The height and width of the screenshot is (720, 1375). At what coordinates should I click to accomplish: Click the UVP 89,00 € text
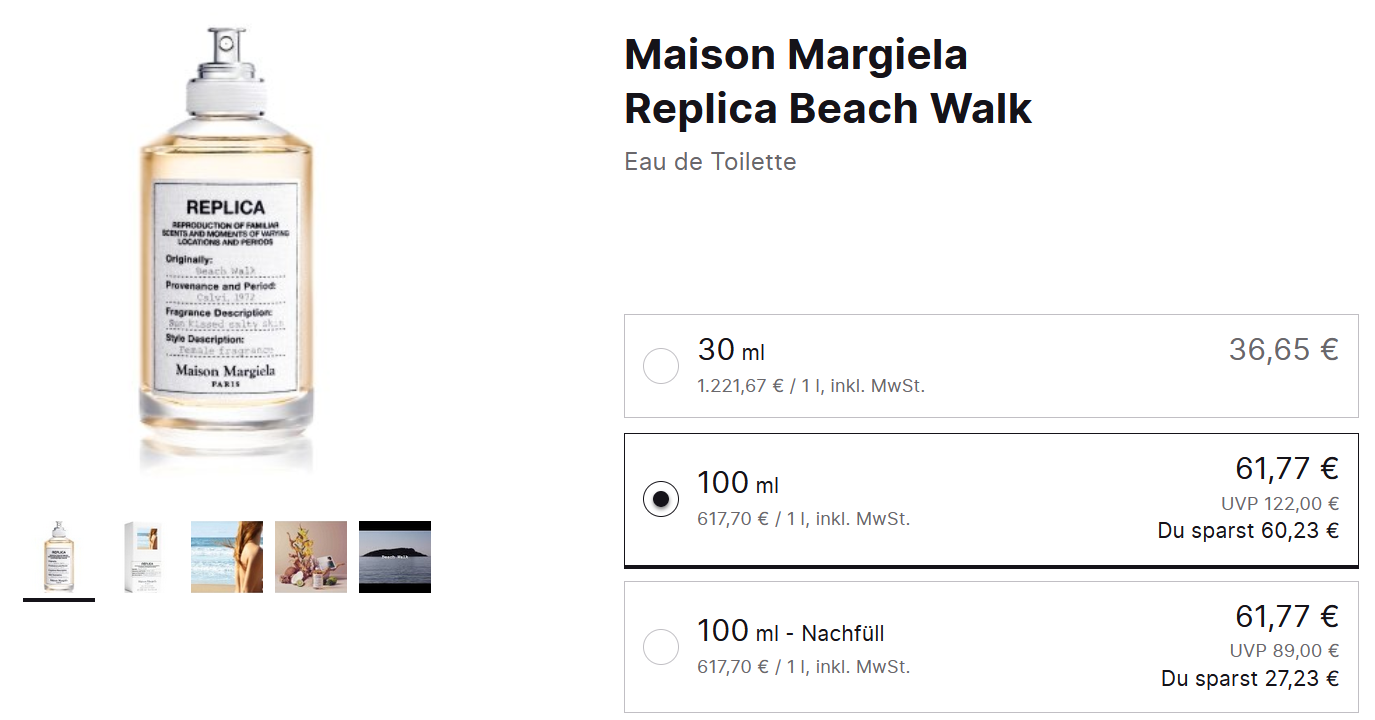[1284, 651]
